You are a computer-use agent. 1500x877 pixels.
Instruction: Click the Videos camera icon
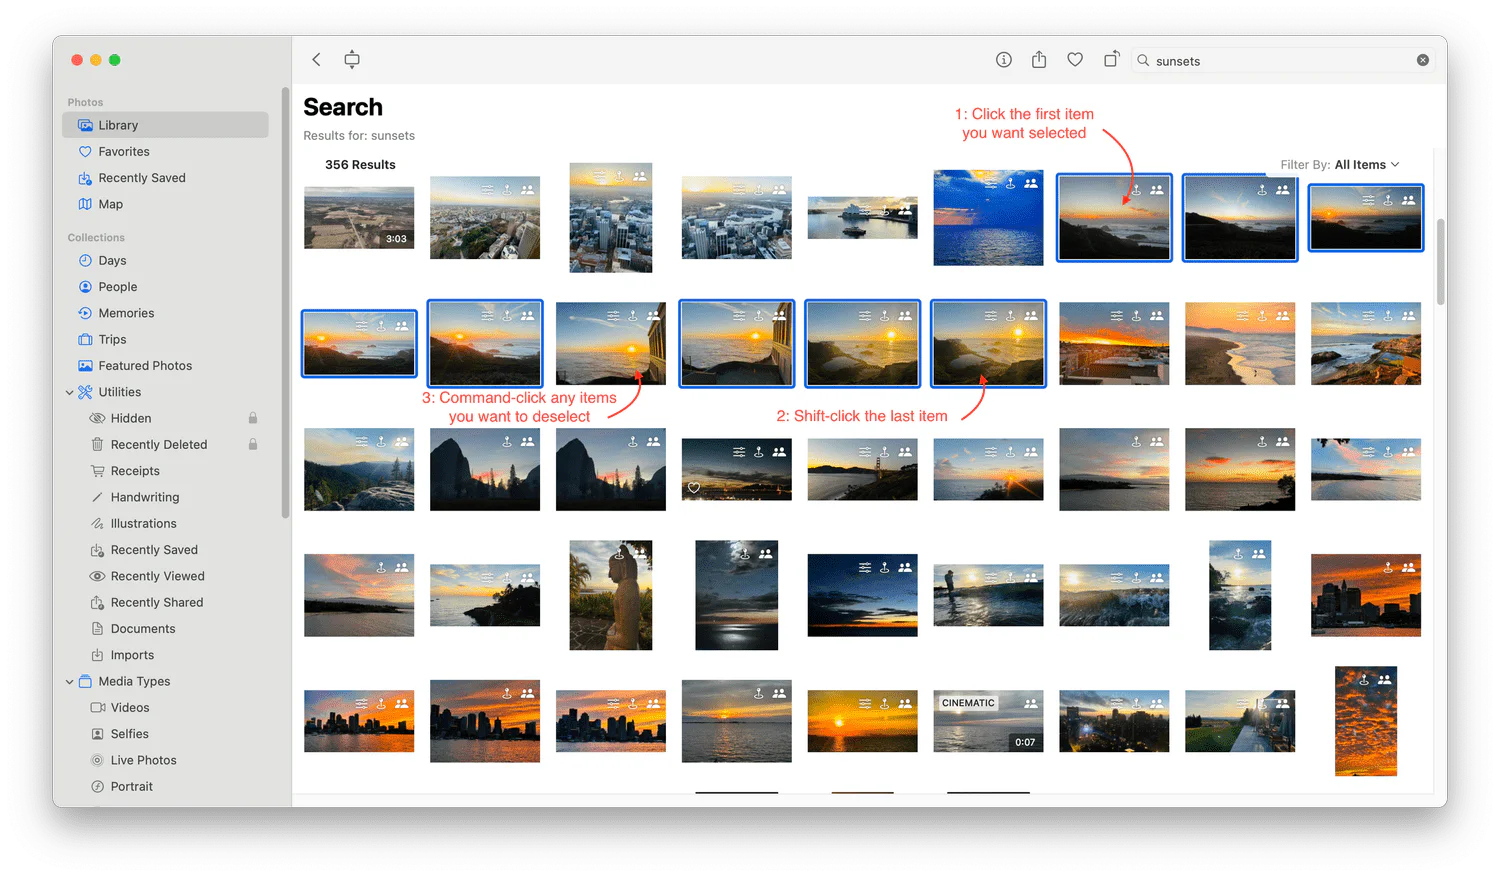coord(97,708)
